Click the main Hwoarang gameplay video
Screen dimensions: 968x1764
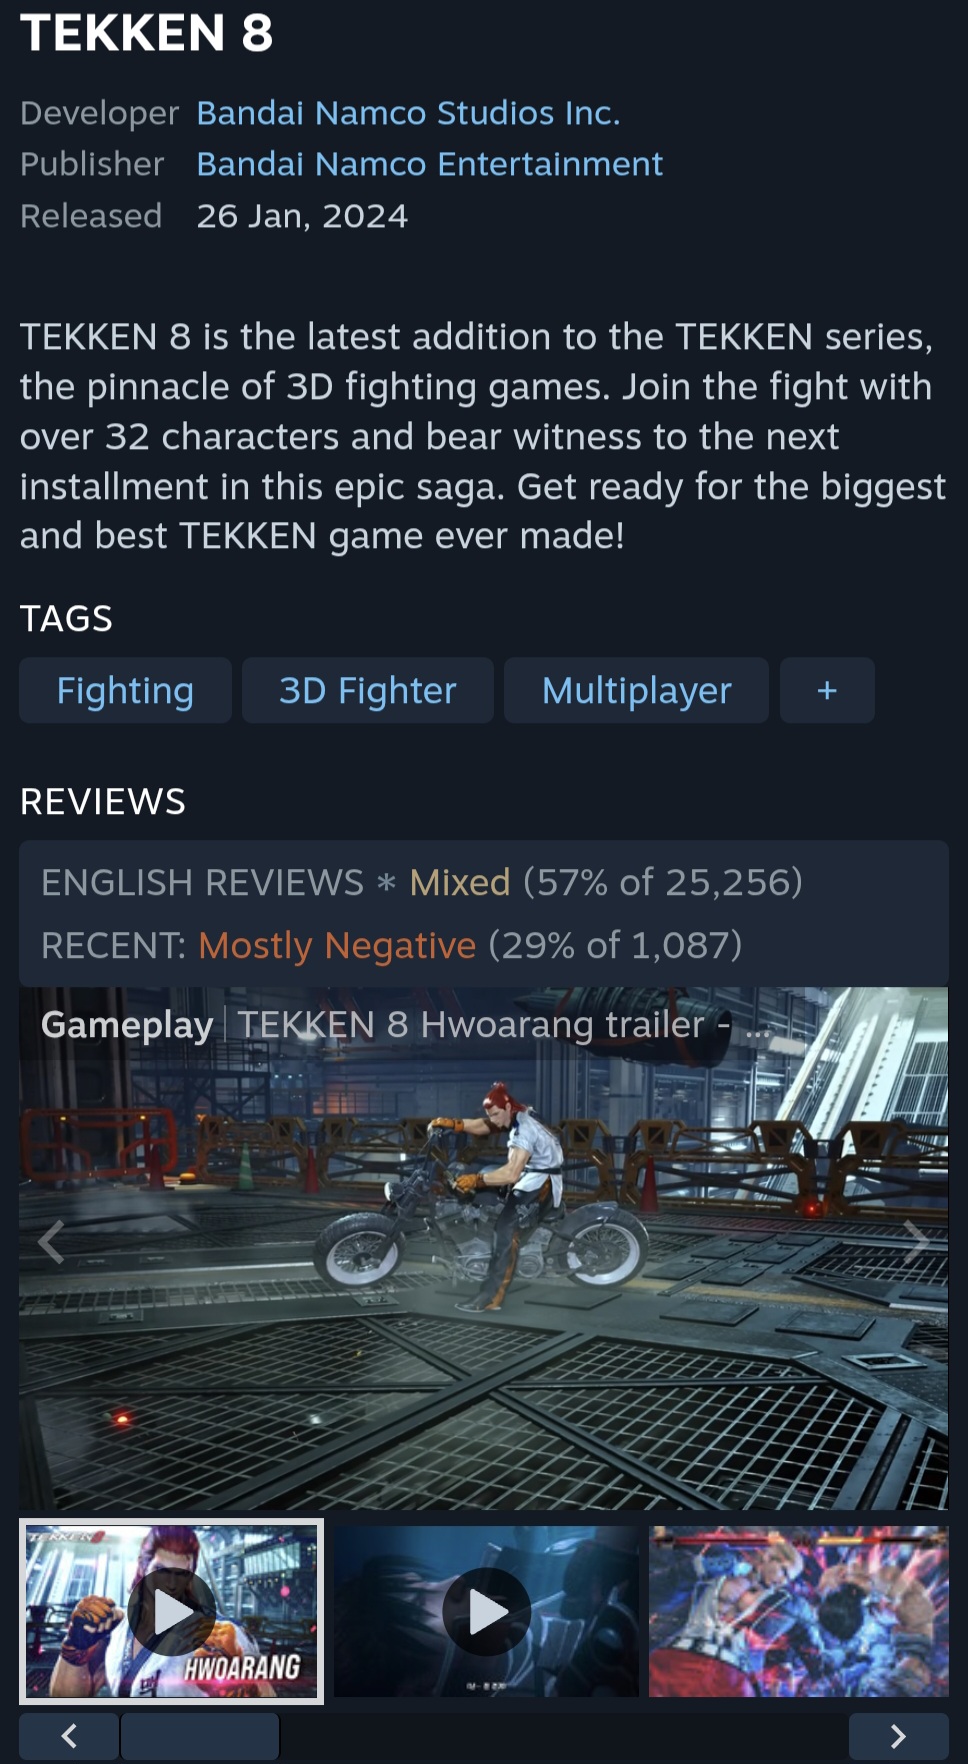[x=484, y=1248]
